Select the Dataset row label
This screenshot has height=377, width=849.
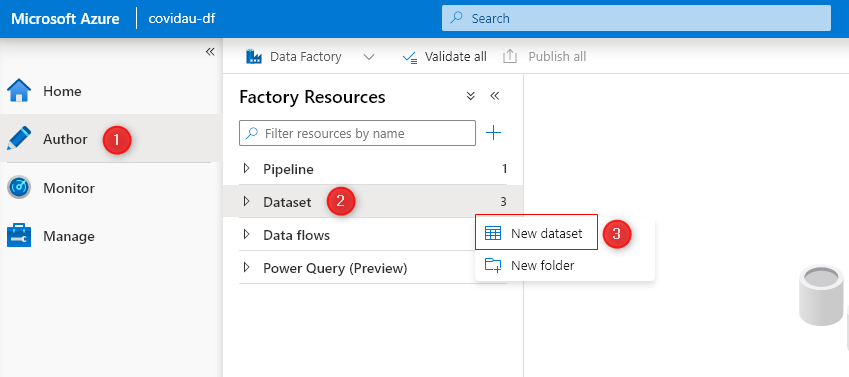pos(287,202)
